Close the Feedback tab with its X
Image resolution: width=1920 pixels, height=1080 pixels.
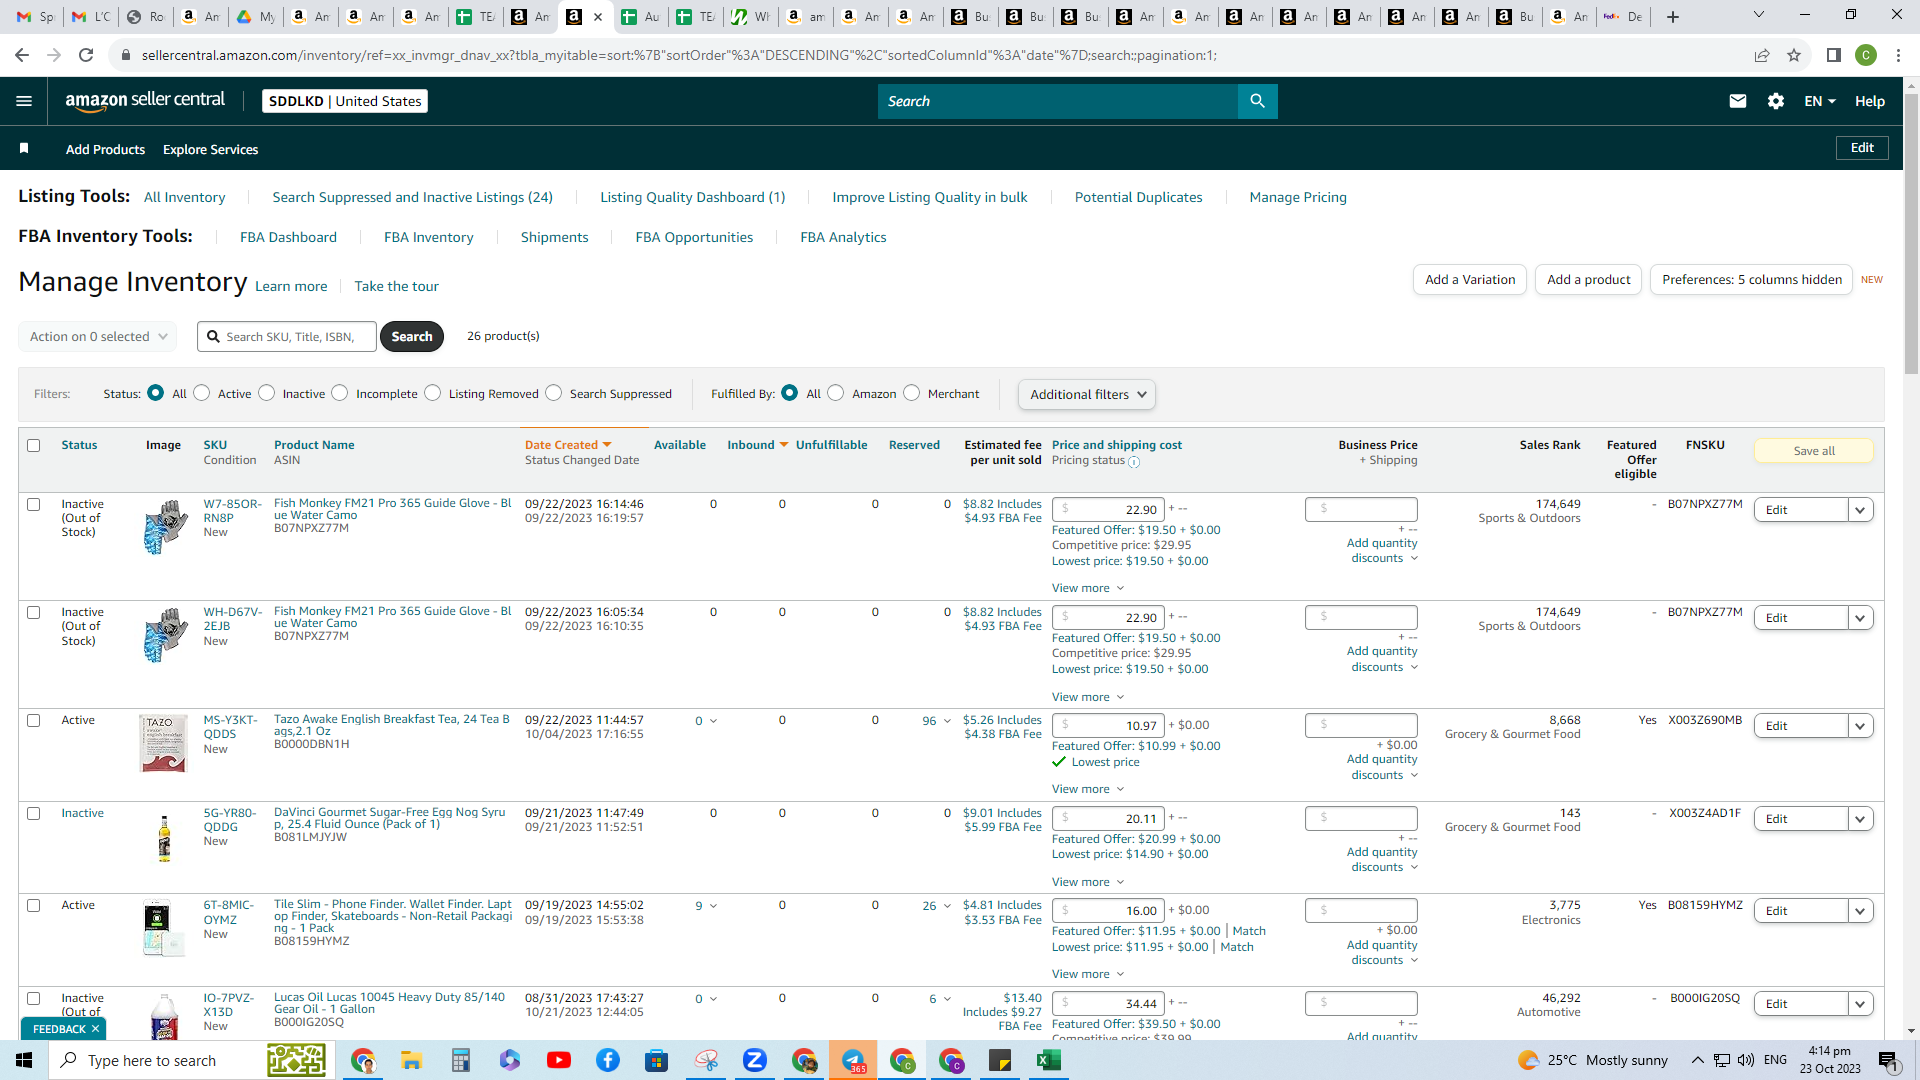[x=95, y=1029]
